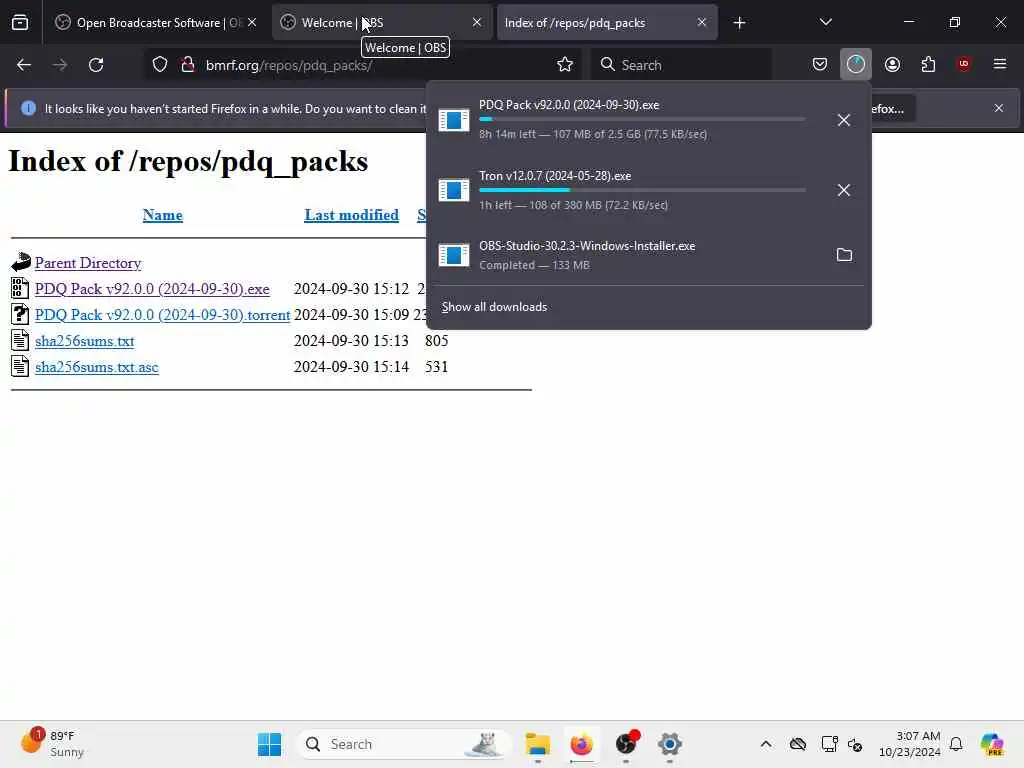Viewport: 1024px width, 768px height.
Task: Sort the listing by Name
Action: 163,215
